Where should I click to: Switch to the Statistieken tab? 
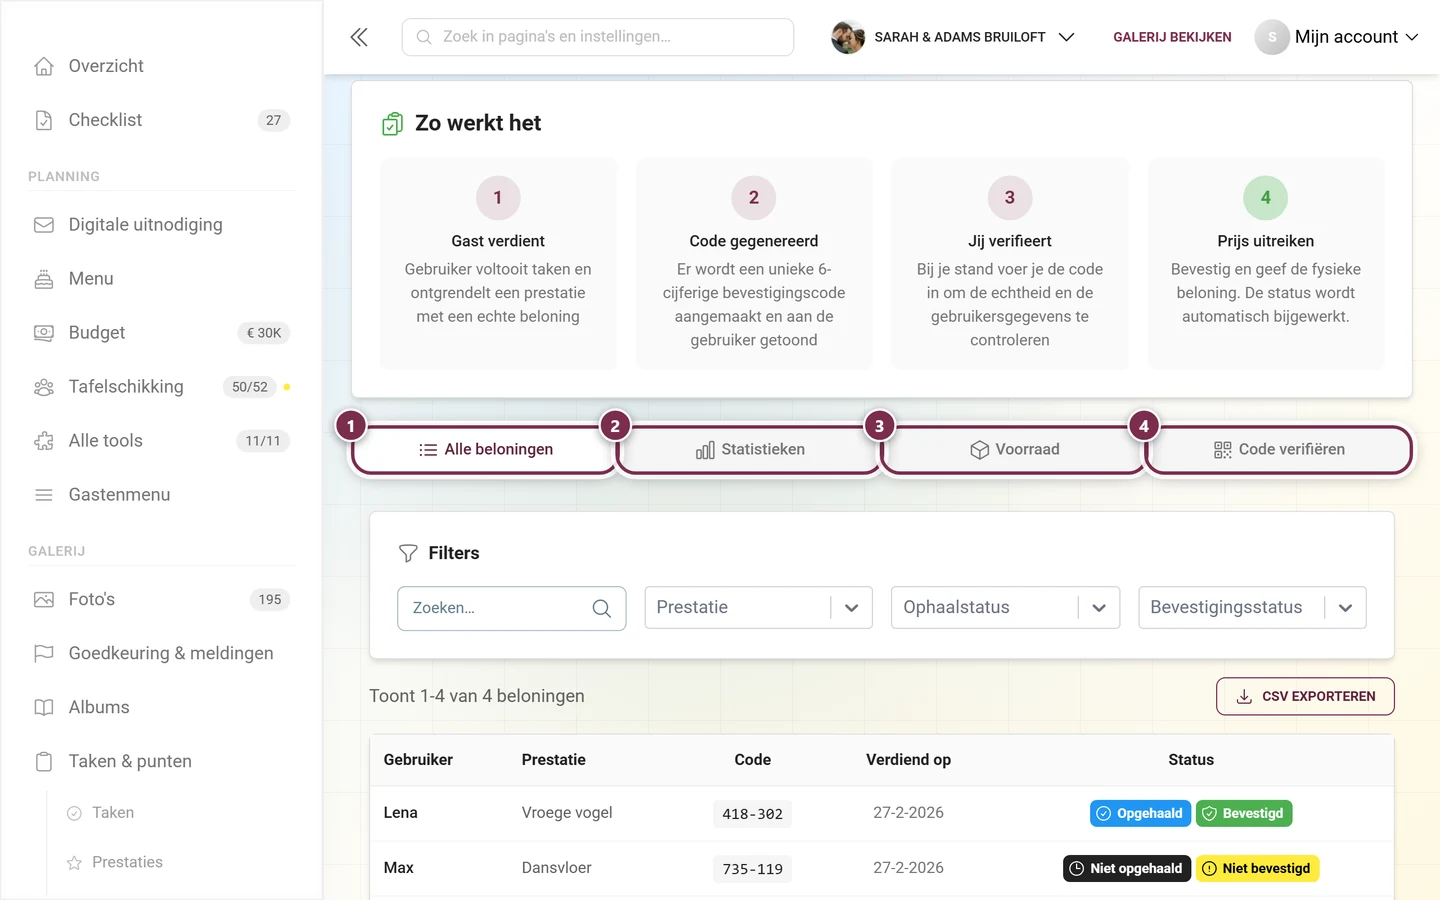coord(750,450)
